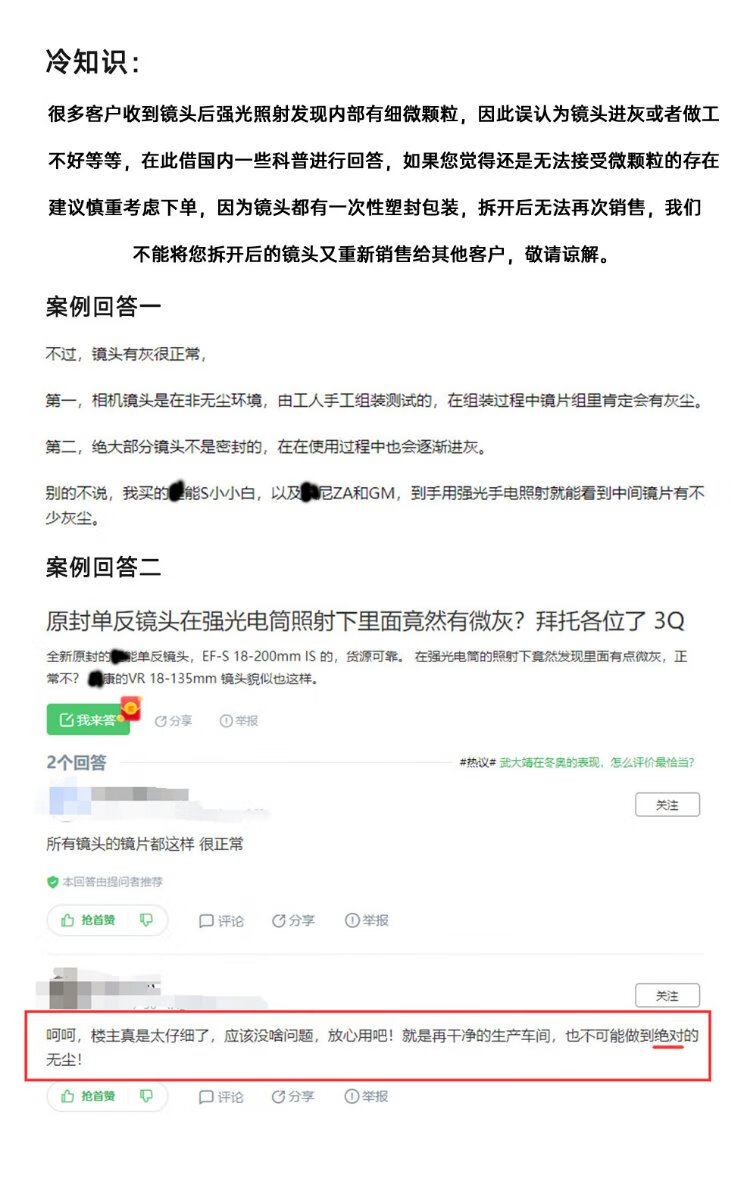Downvote the second answer
This screenshot has height=1181, width=750.
pyautogui.click(x=146, y=1097)
